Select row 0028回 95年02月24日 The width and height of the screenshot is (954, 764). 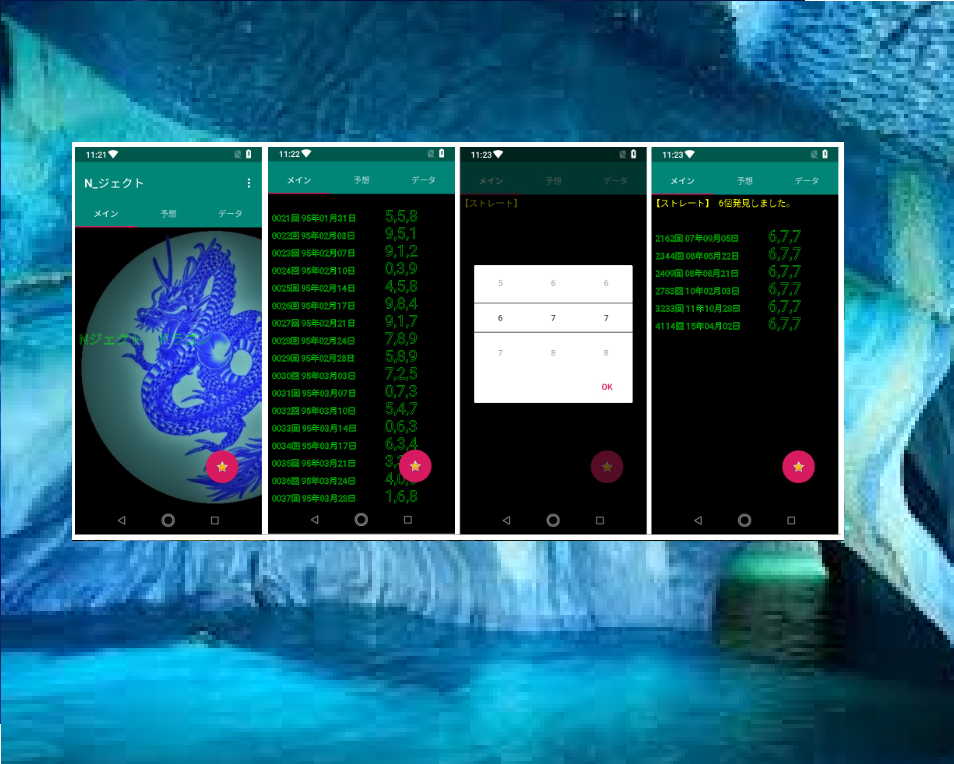345,339
